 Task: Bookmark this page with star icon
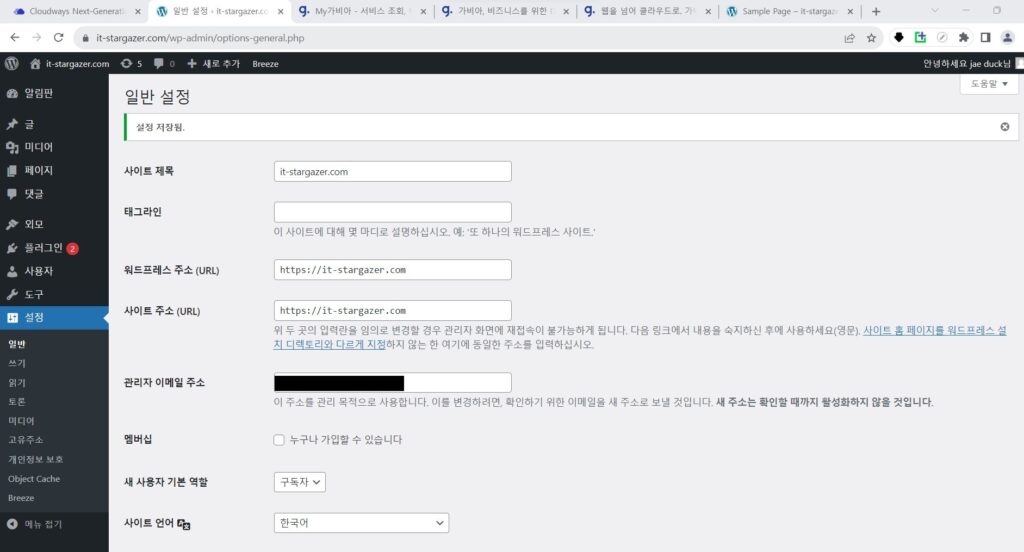coord(871,38)
